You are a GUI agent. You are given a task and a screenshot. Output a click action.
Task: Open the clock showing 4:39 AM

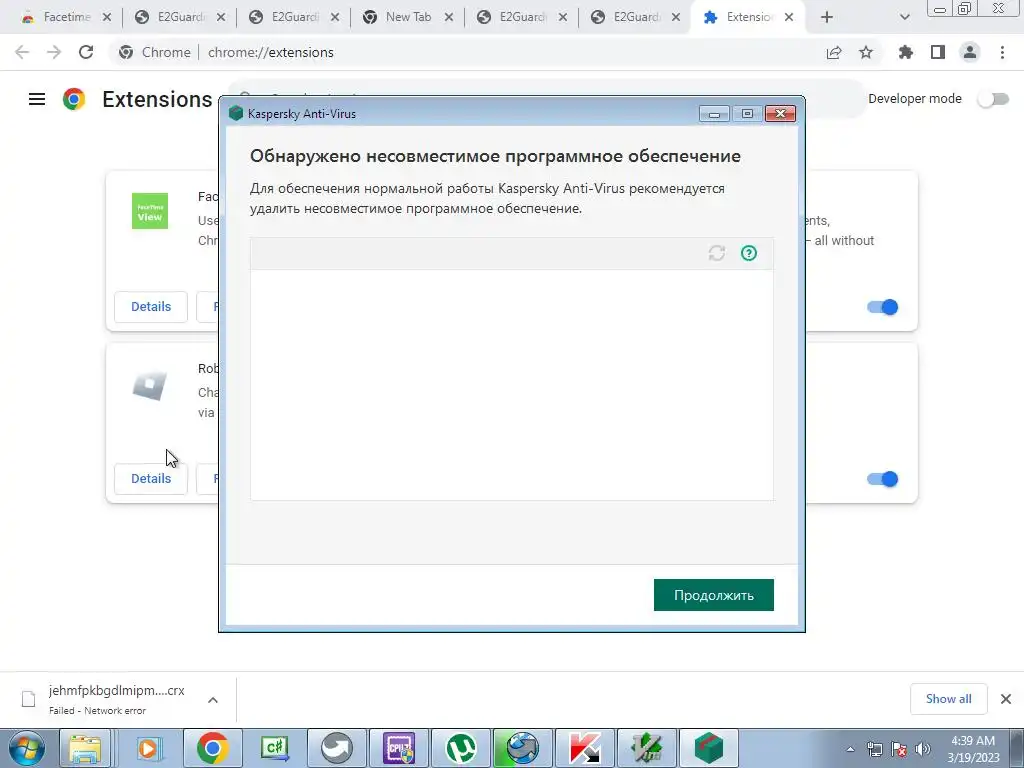tap(973, 749)
